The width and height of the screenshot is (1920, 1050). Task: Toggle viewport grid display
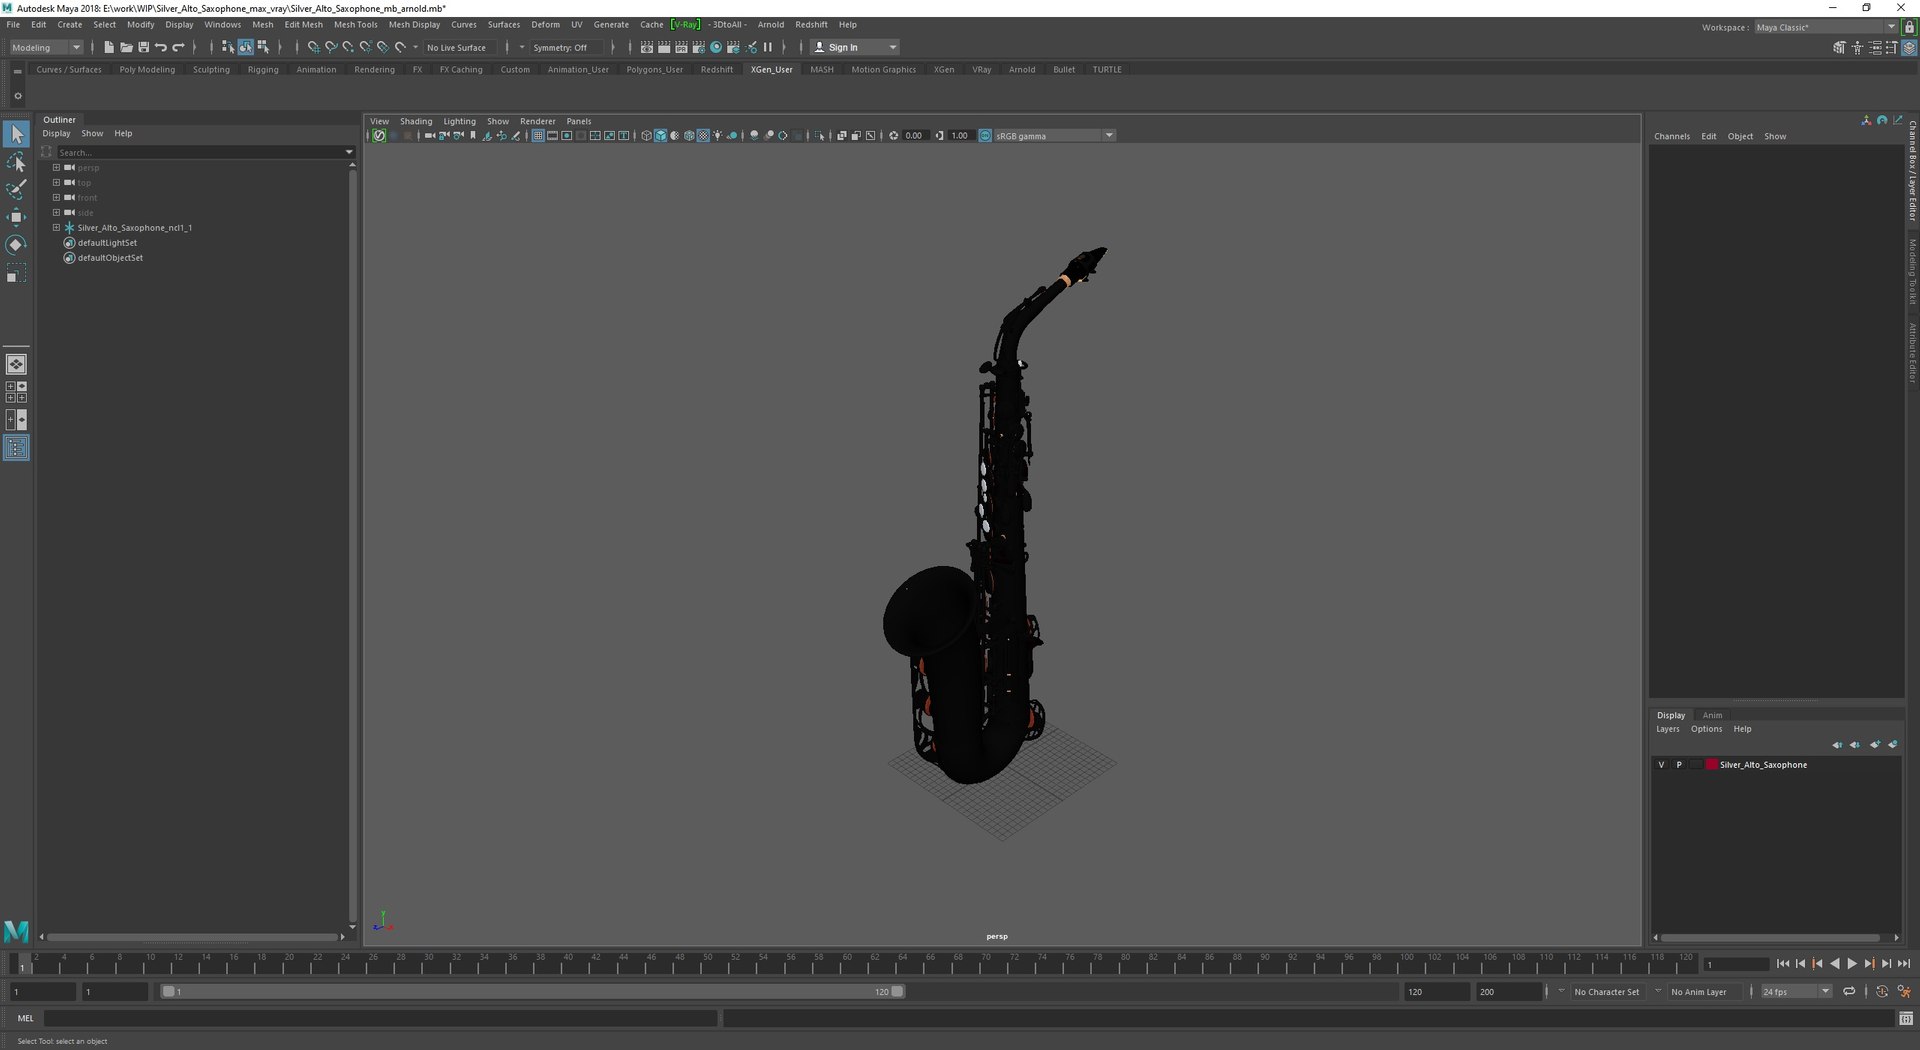(x=538, y=136)
